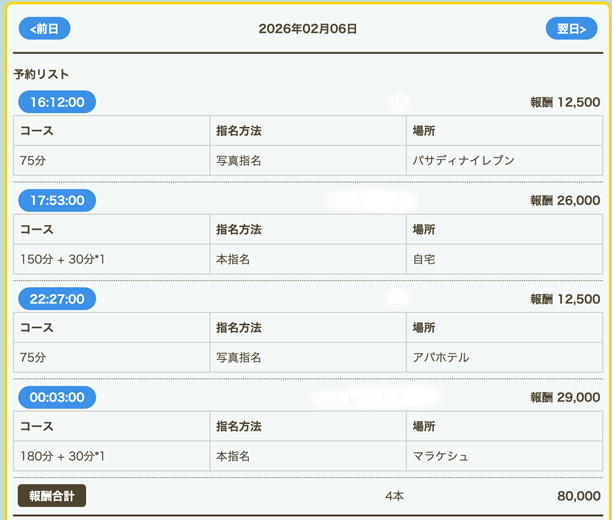Open the 17:53:00 reservation time badge
Screen dimensions: 612x520
[x=57, y=201]
